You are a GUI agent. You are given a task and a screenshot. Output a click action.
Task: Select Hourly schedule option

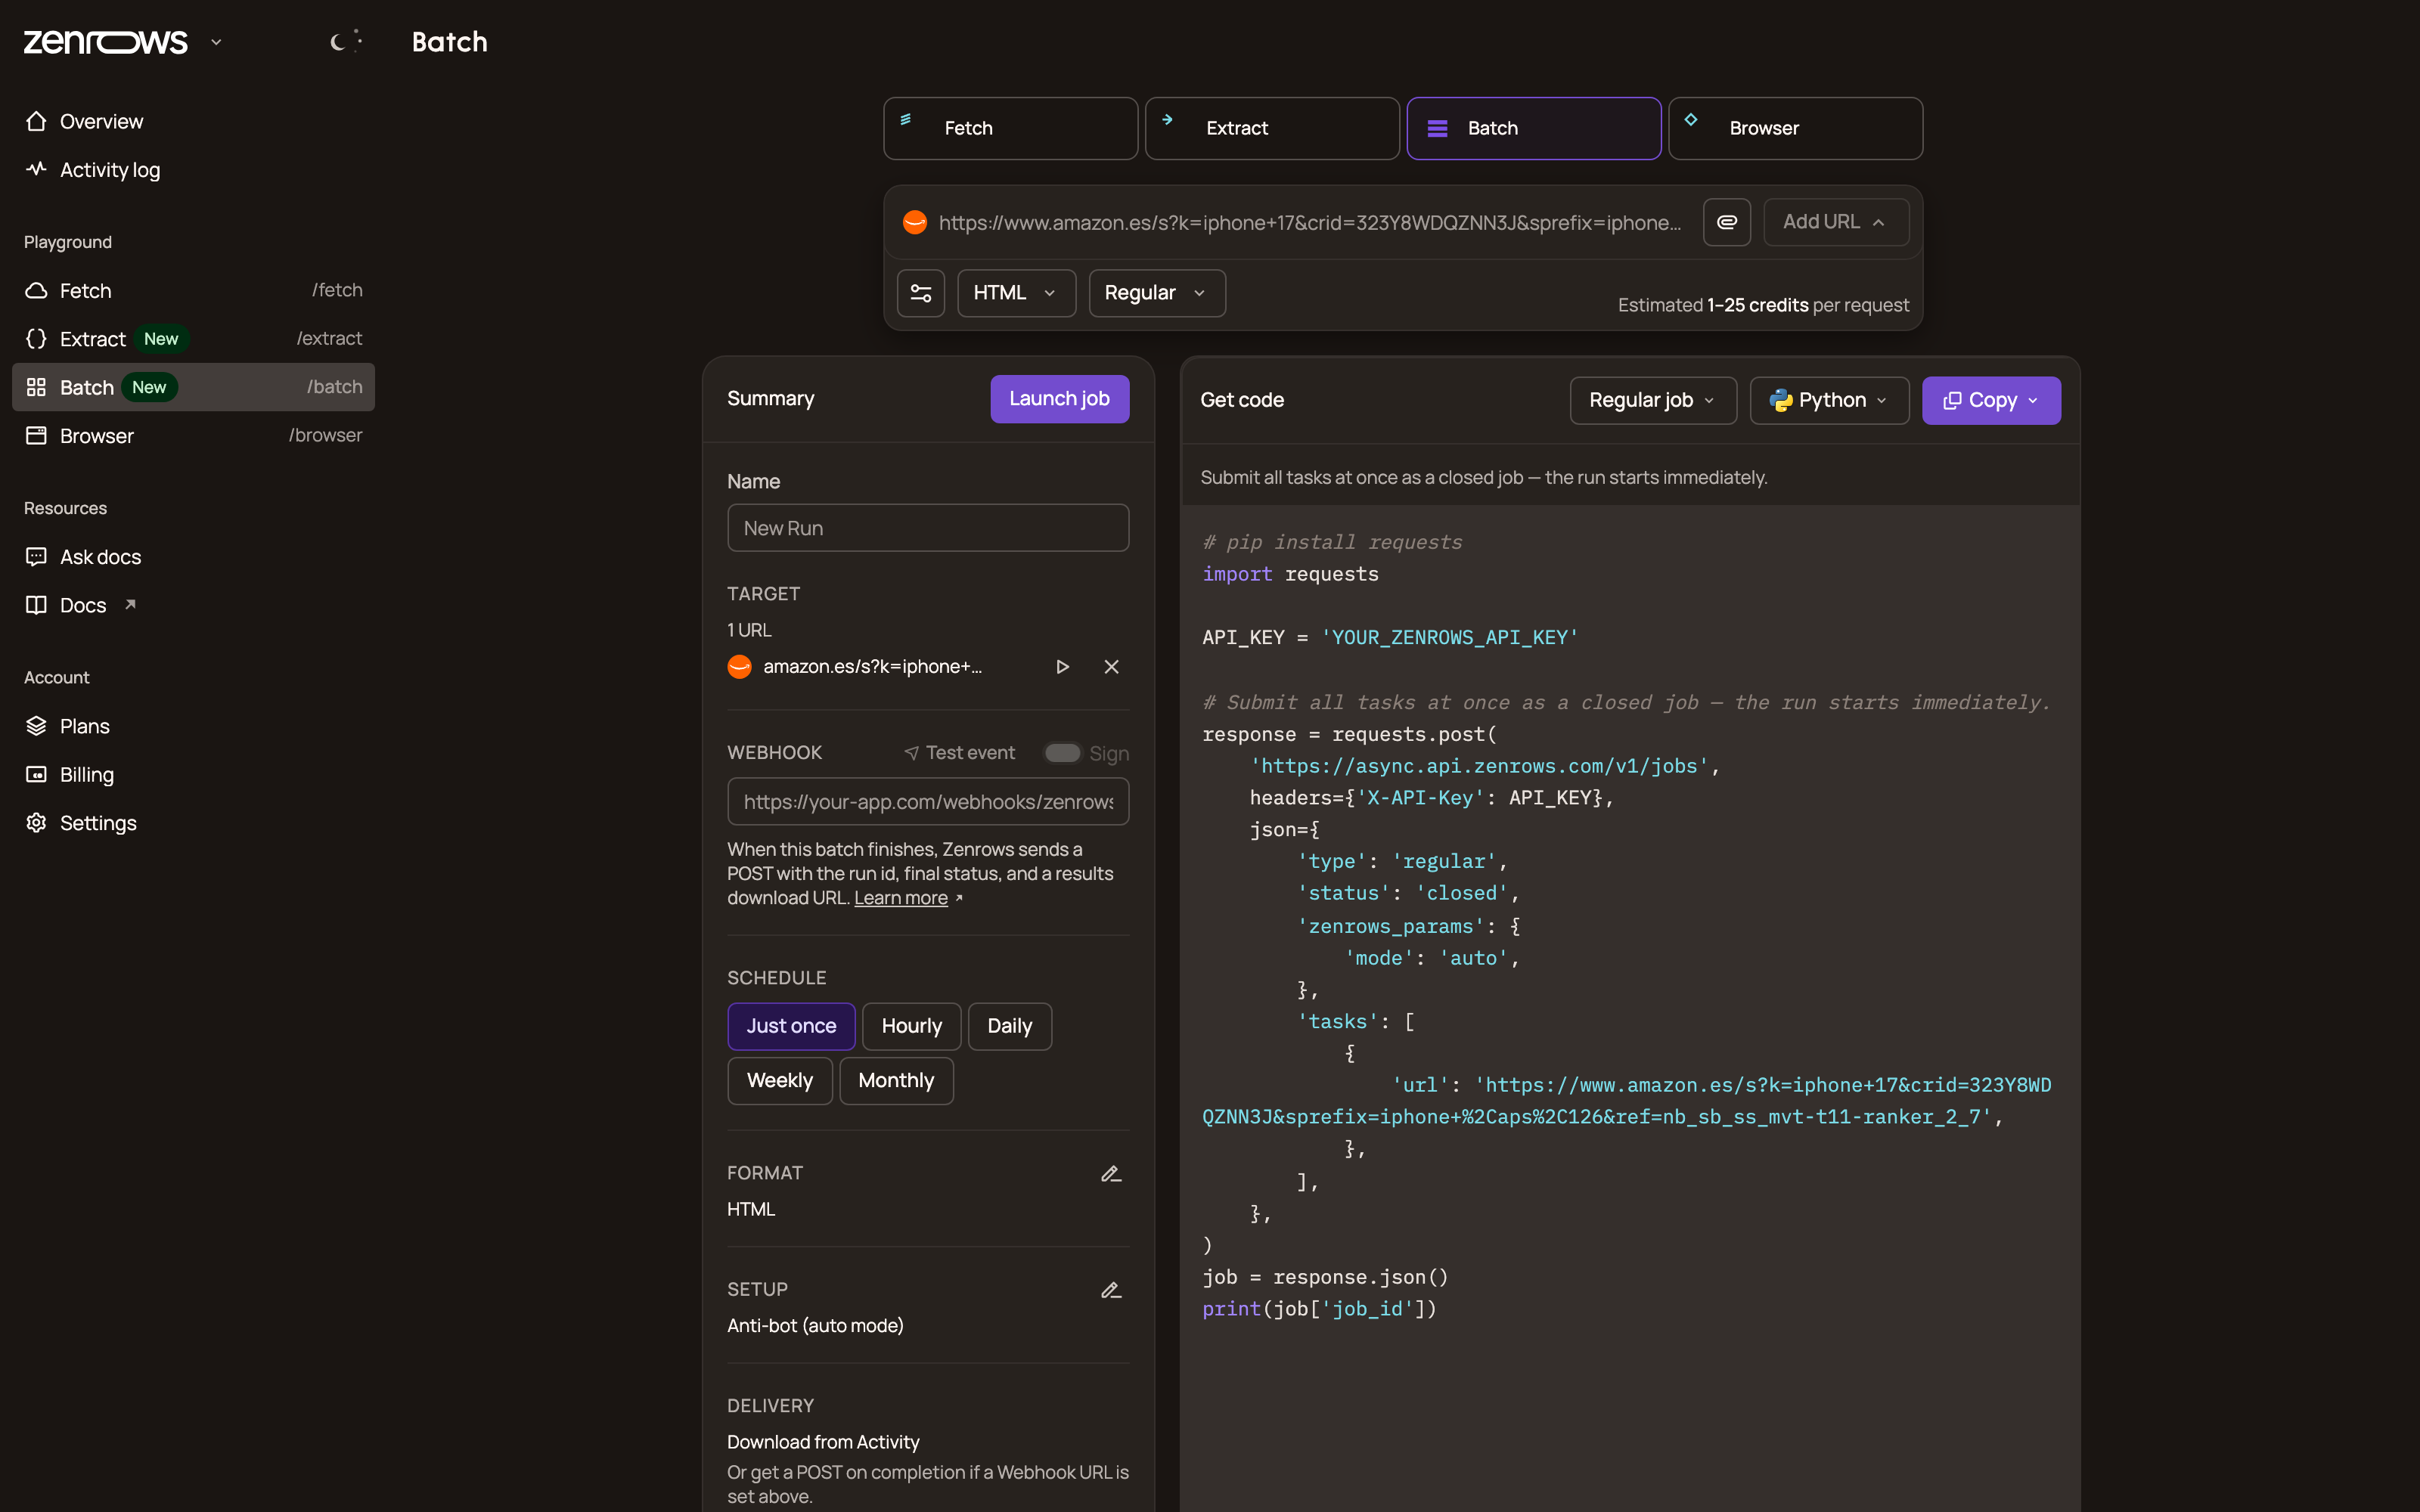click(911, 1026)
